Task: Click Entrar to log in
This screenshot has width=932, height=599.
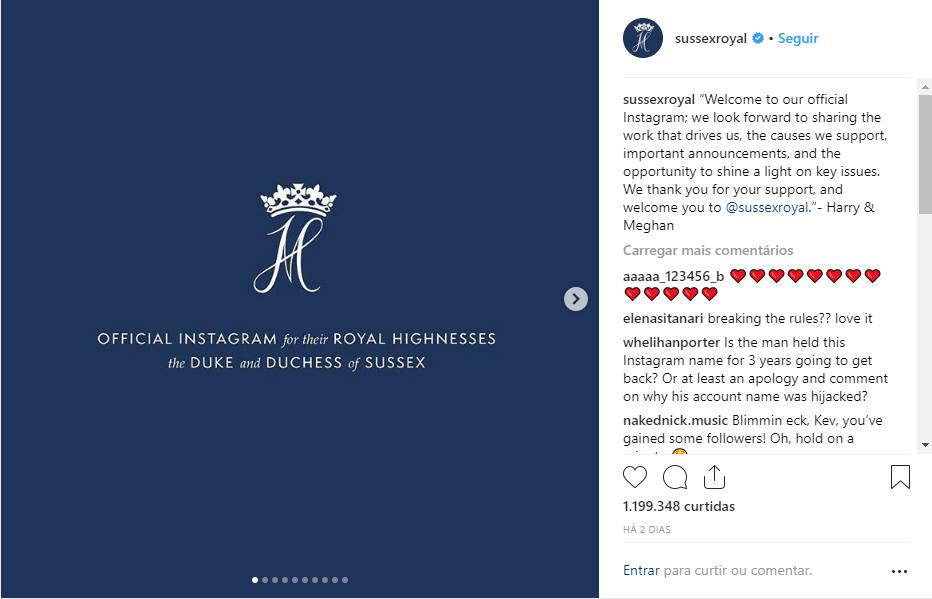Action: pyautogui.click(x=641, y=571)
